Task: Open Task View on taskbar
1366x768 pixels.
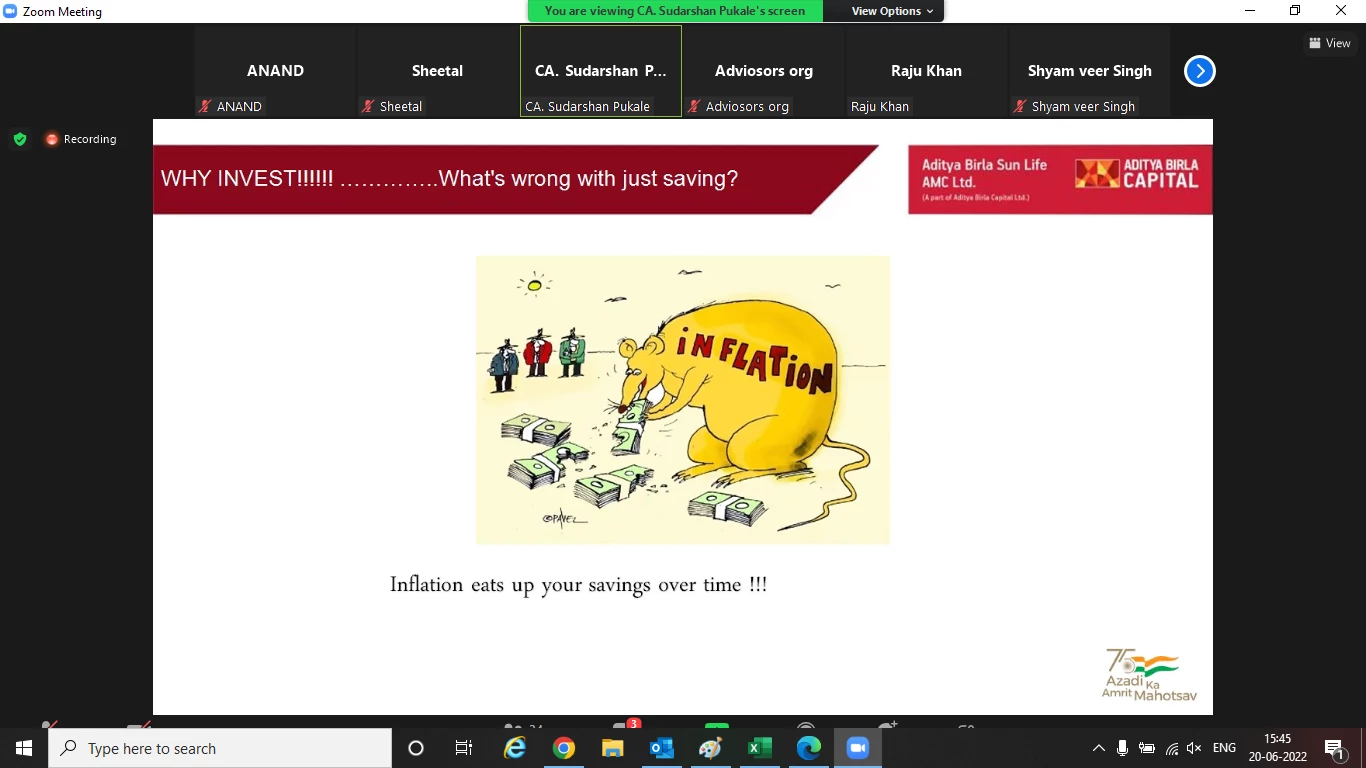Action: point(464,748)
